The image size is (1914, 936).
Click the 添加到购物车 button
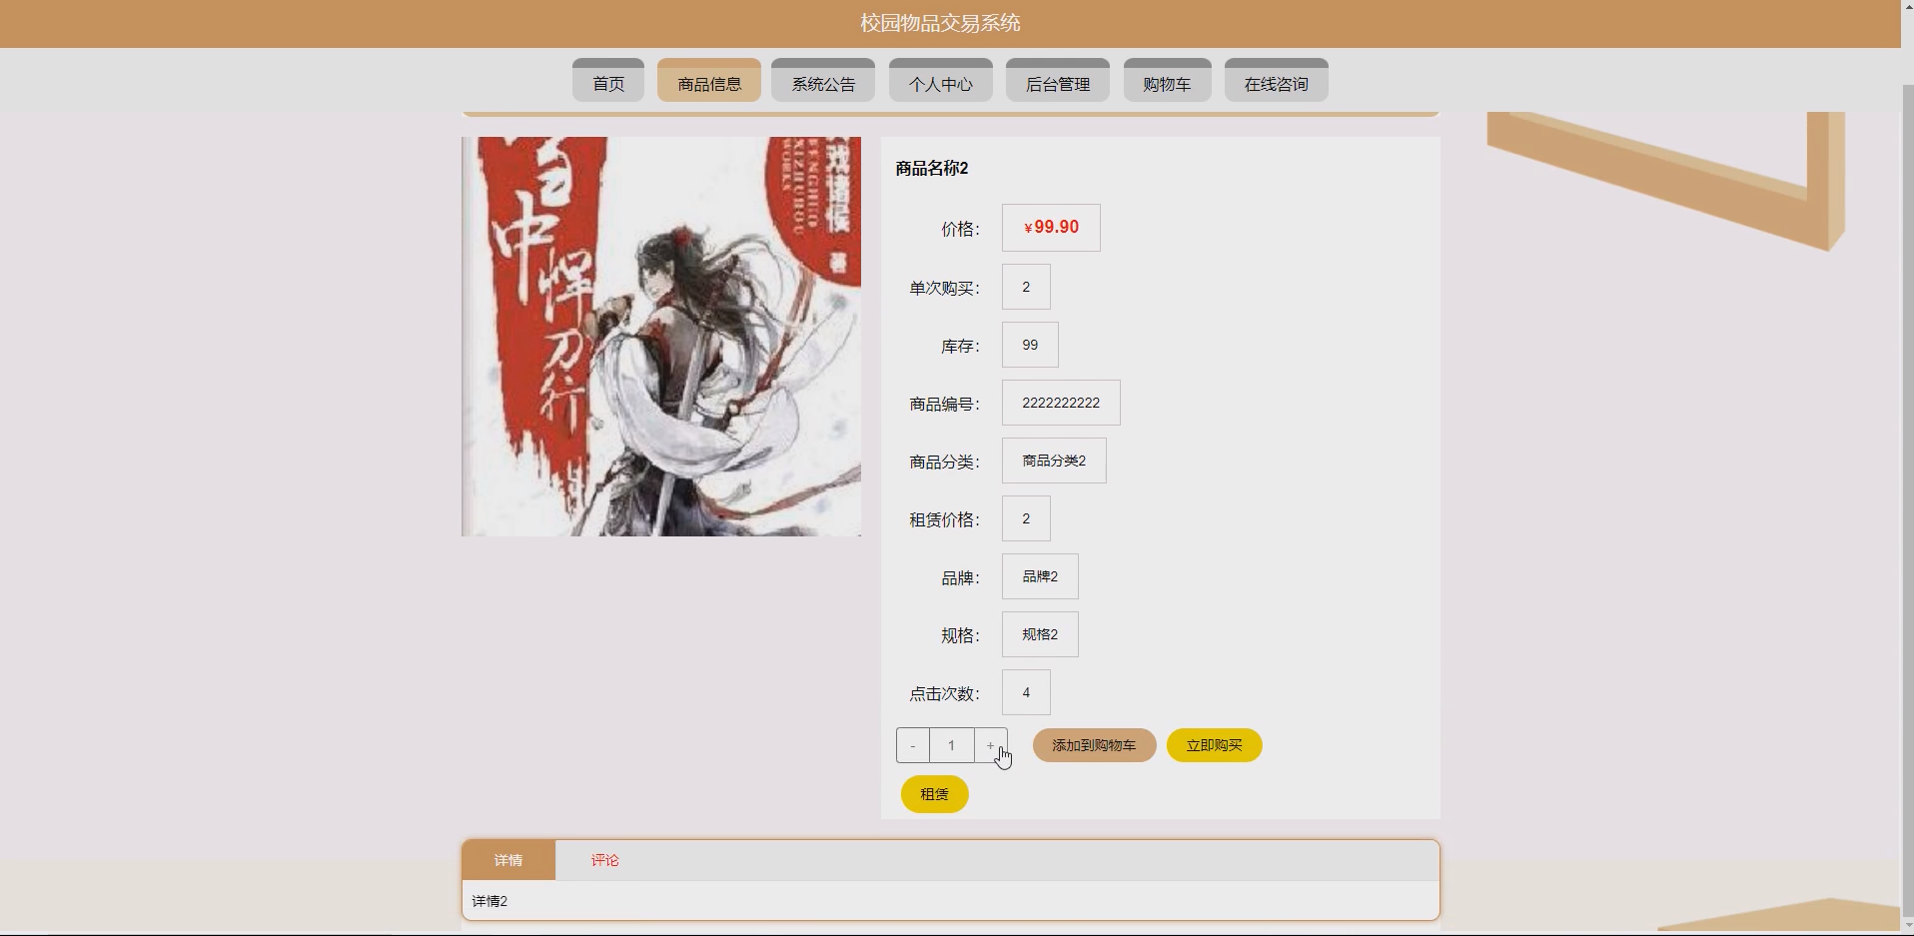coord(1094,745)
